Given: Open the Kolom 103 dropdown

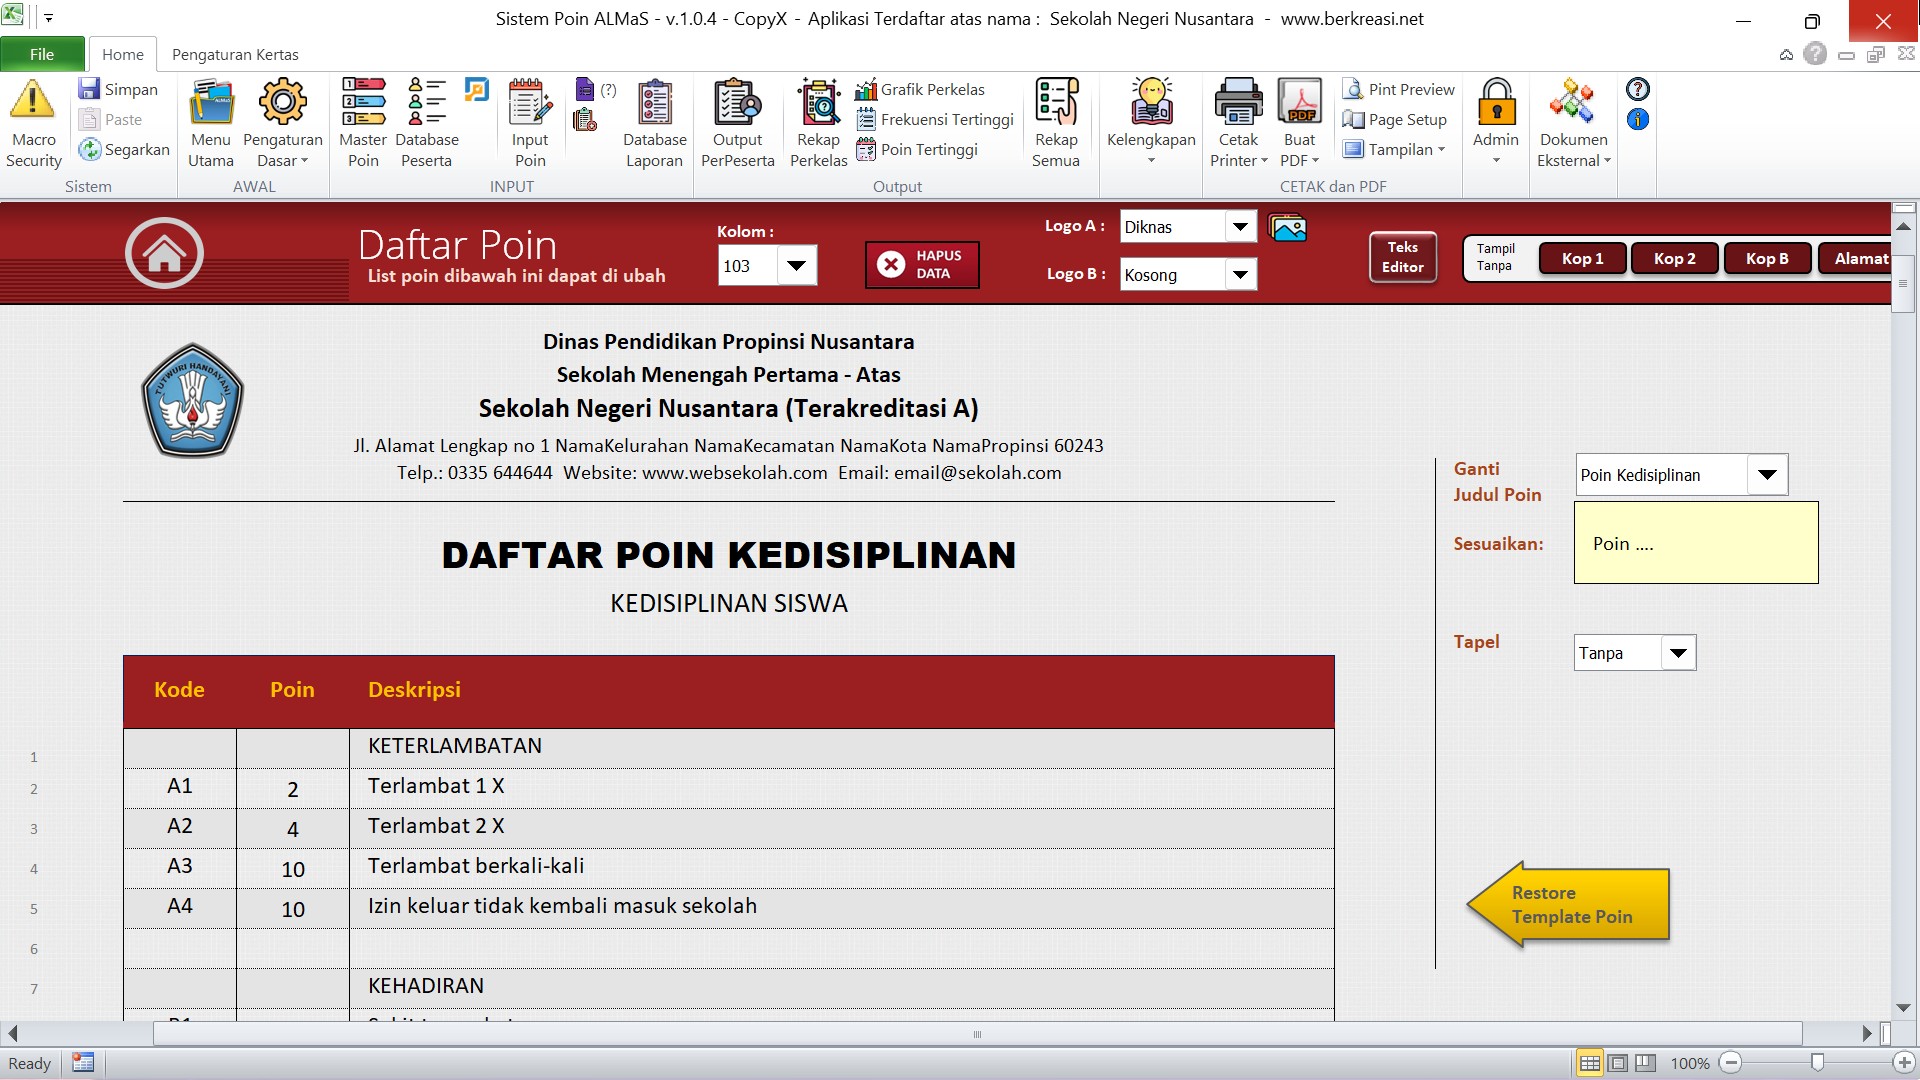Looking at the screenshot, I should (797, 266).
